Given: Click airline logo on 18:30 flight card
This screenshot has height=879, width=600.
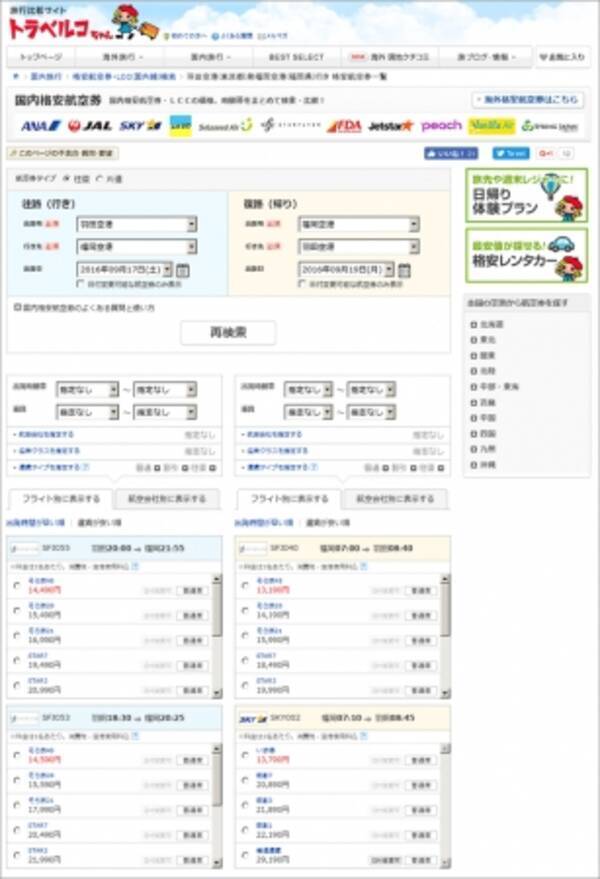Looking at the screenshot, I should (x=25, y=718).
